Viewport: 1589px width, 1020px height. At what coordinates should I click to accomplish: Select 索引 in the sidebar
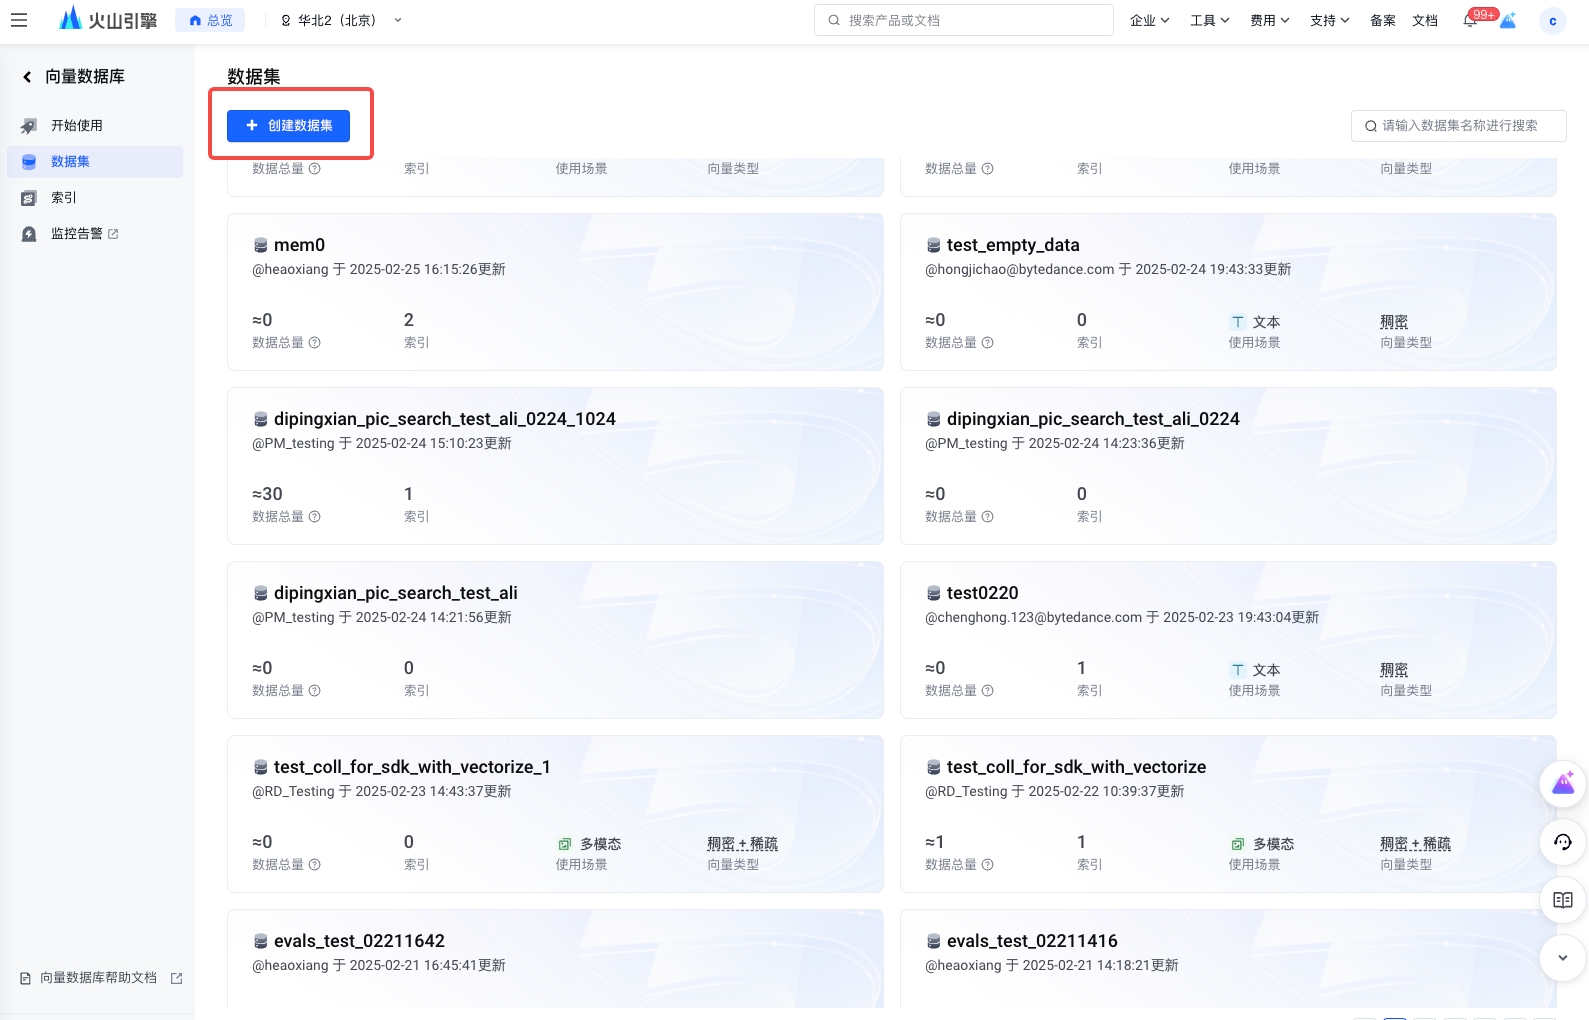click(64, 198)
